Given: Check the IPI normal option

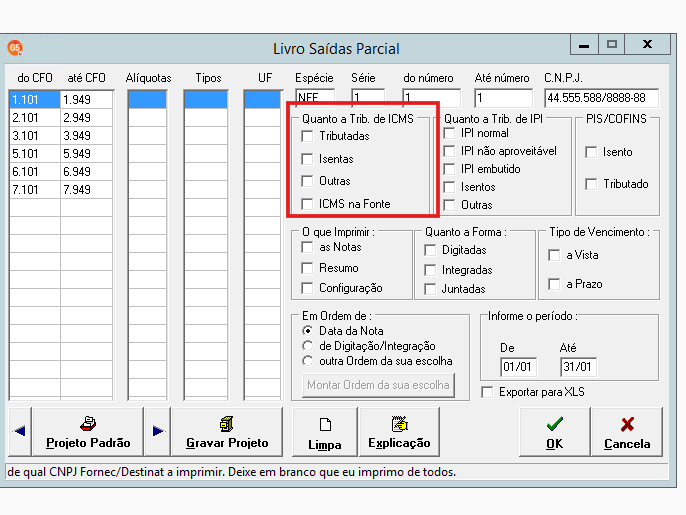Looking at the screenshot, I should (x=449, y=133).
